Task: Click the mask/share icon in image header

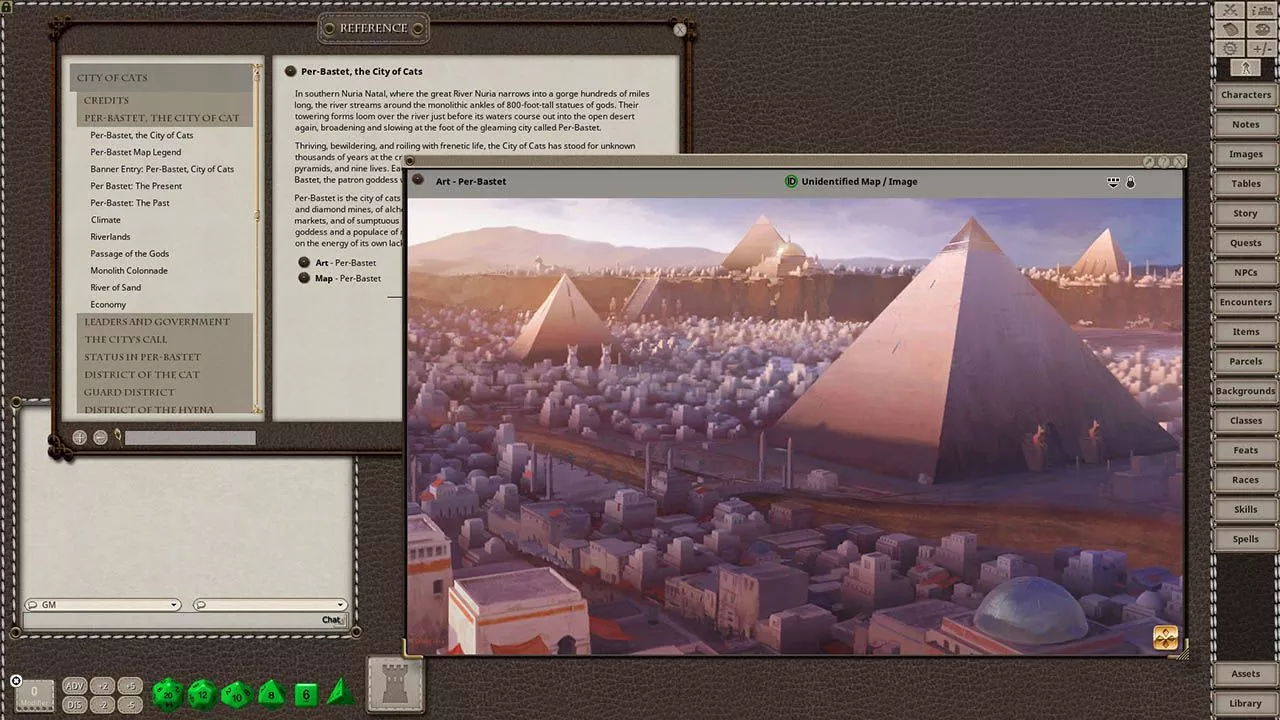Action: [x=1113, y=182]
